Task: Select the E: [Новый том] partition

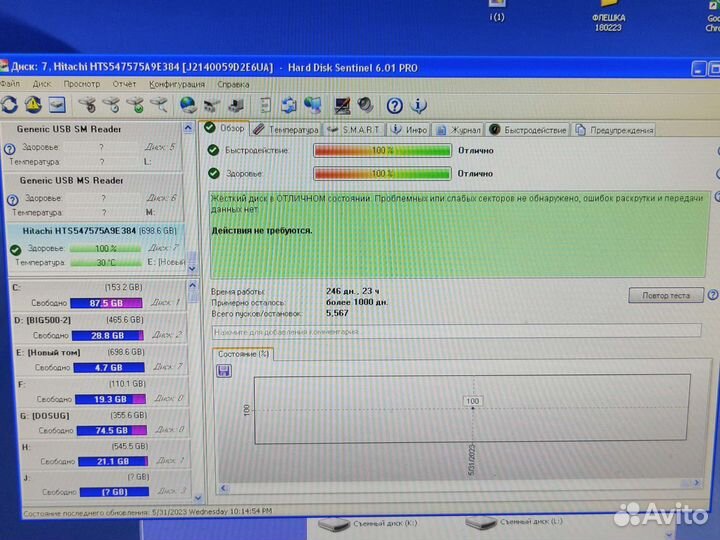Action: pyautogui.click(x=101, y=360)
